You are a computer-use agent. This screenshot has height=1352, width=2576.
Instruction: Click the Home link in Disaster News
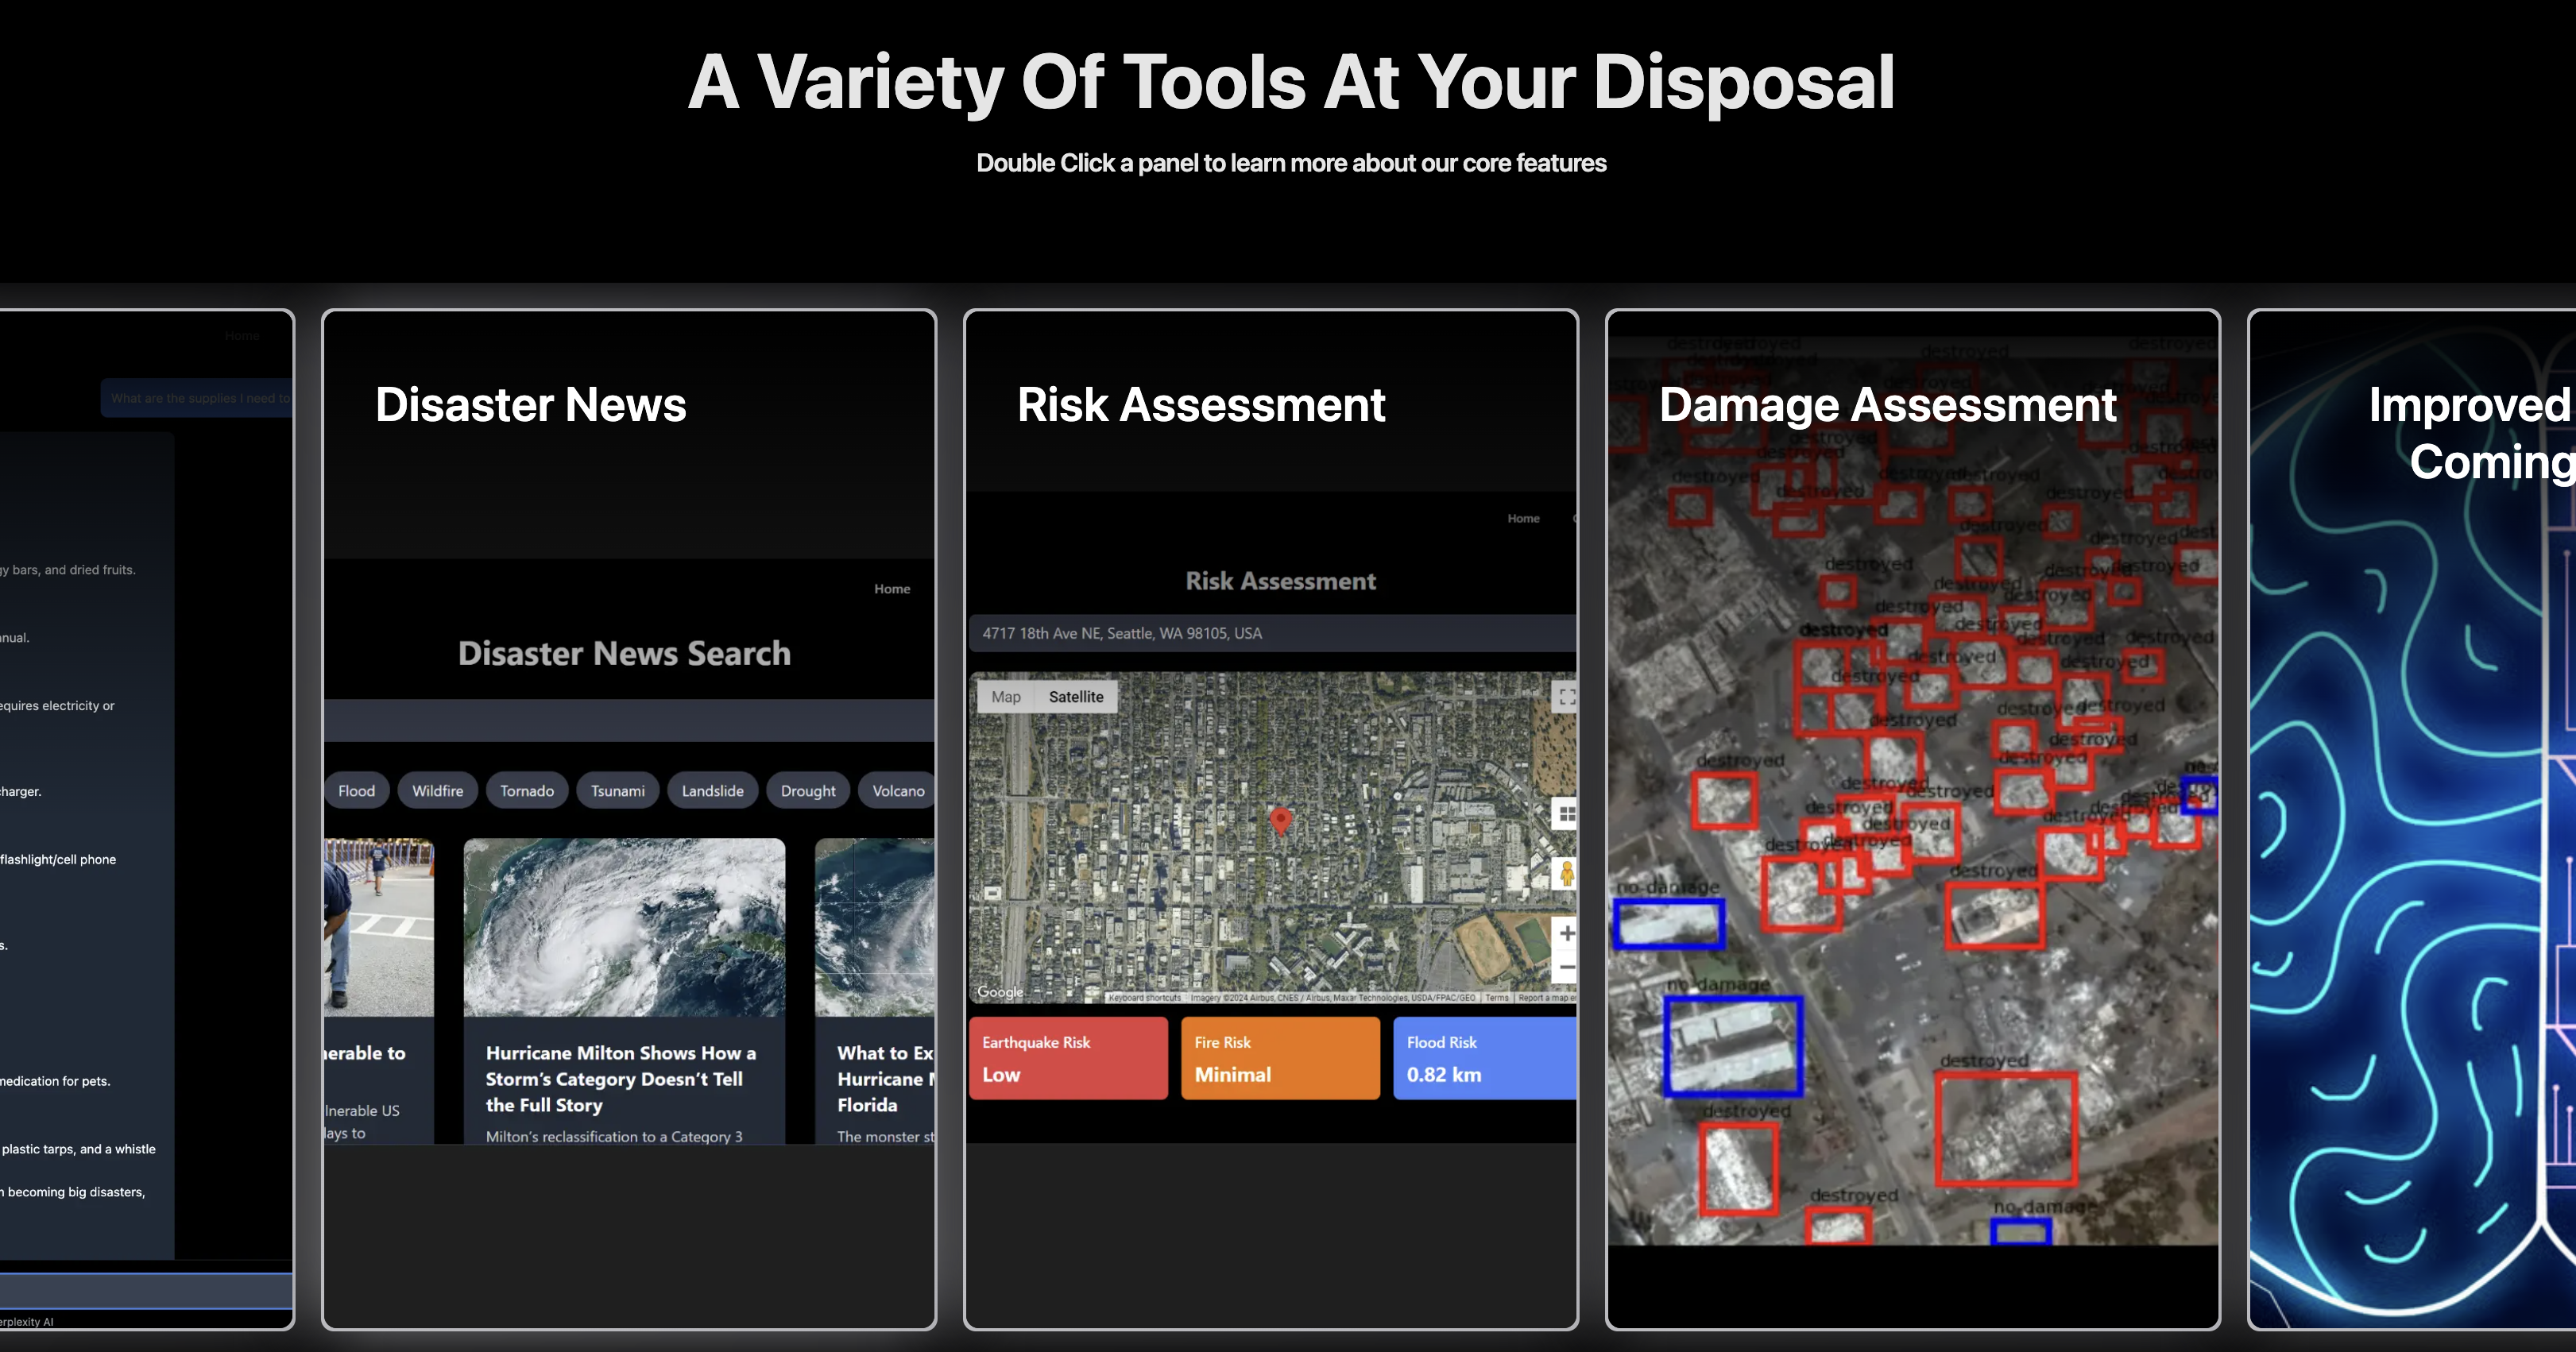point(892,589)
